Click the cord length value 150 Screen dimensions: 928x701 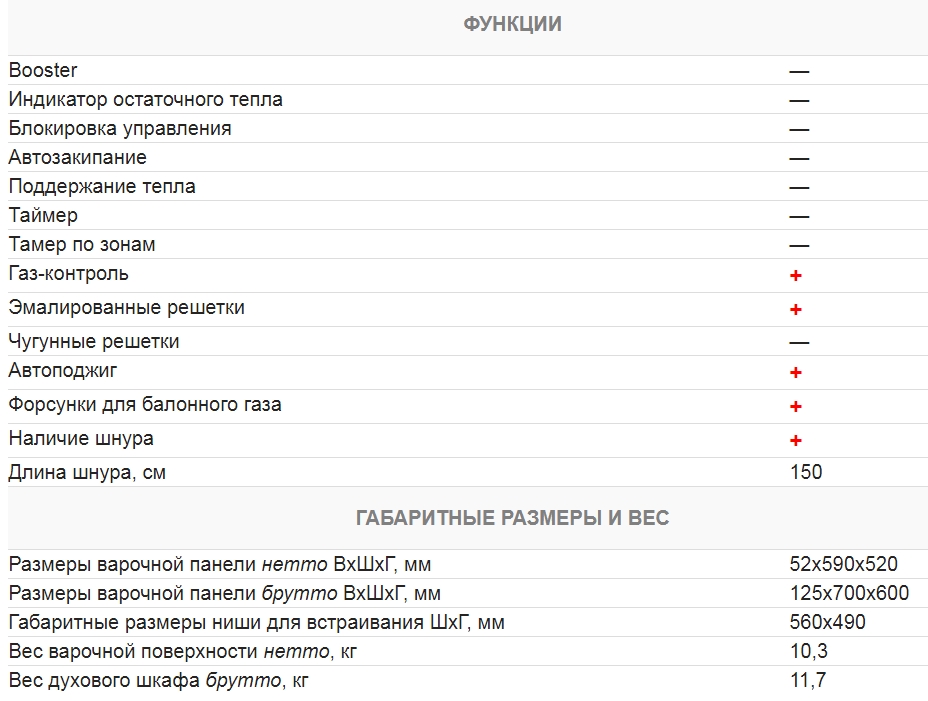point(806,472)
